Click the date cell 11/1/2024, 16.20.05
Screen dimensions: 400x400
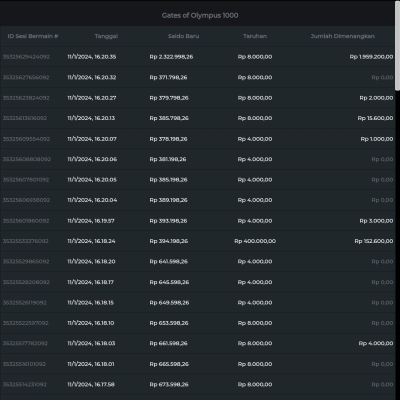pos(92,180)
